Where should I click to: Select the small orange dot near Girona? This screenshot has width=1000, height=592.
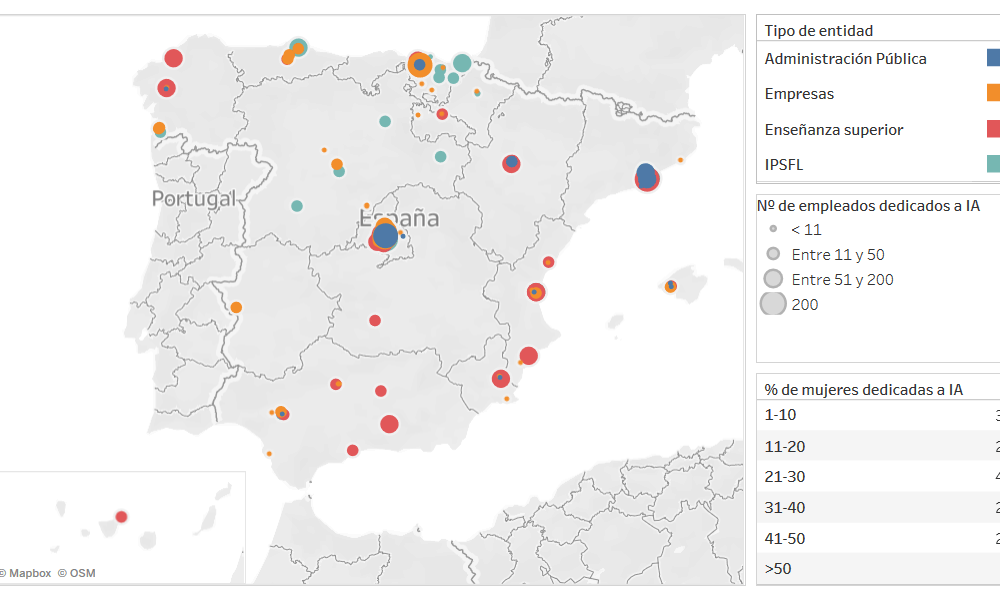[x=680, y=160]
